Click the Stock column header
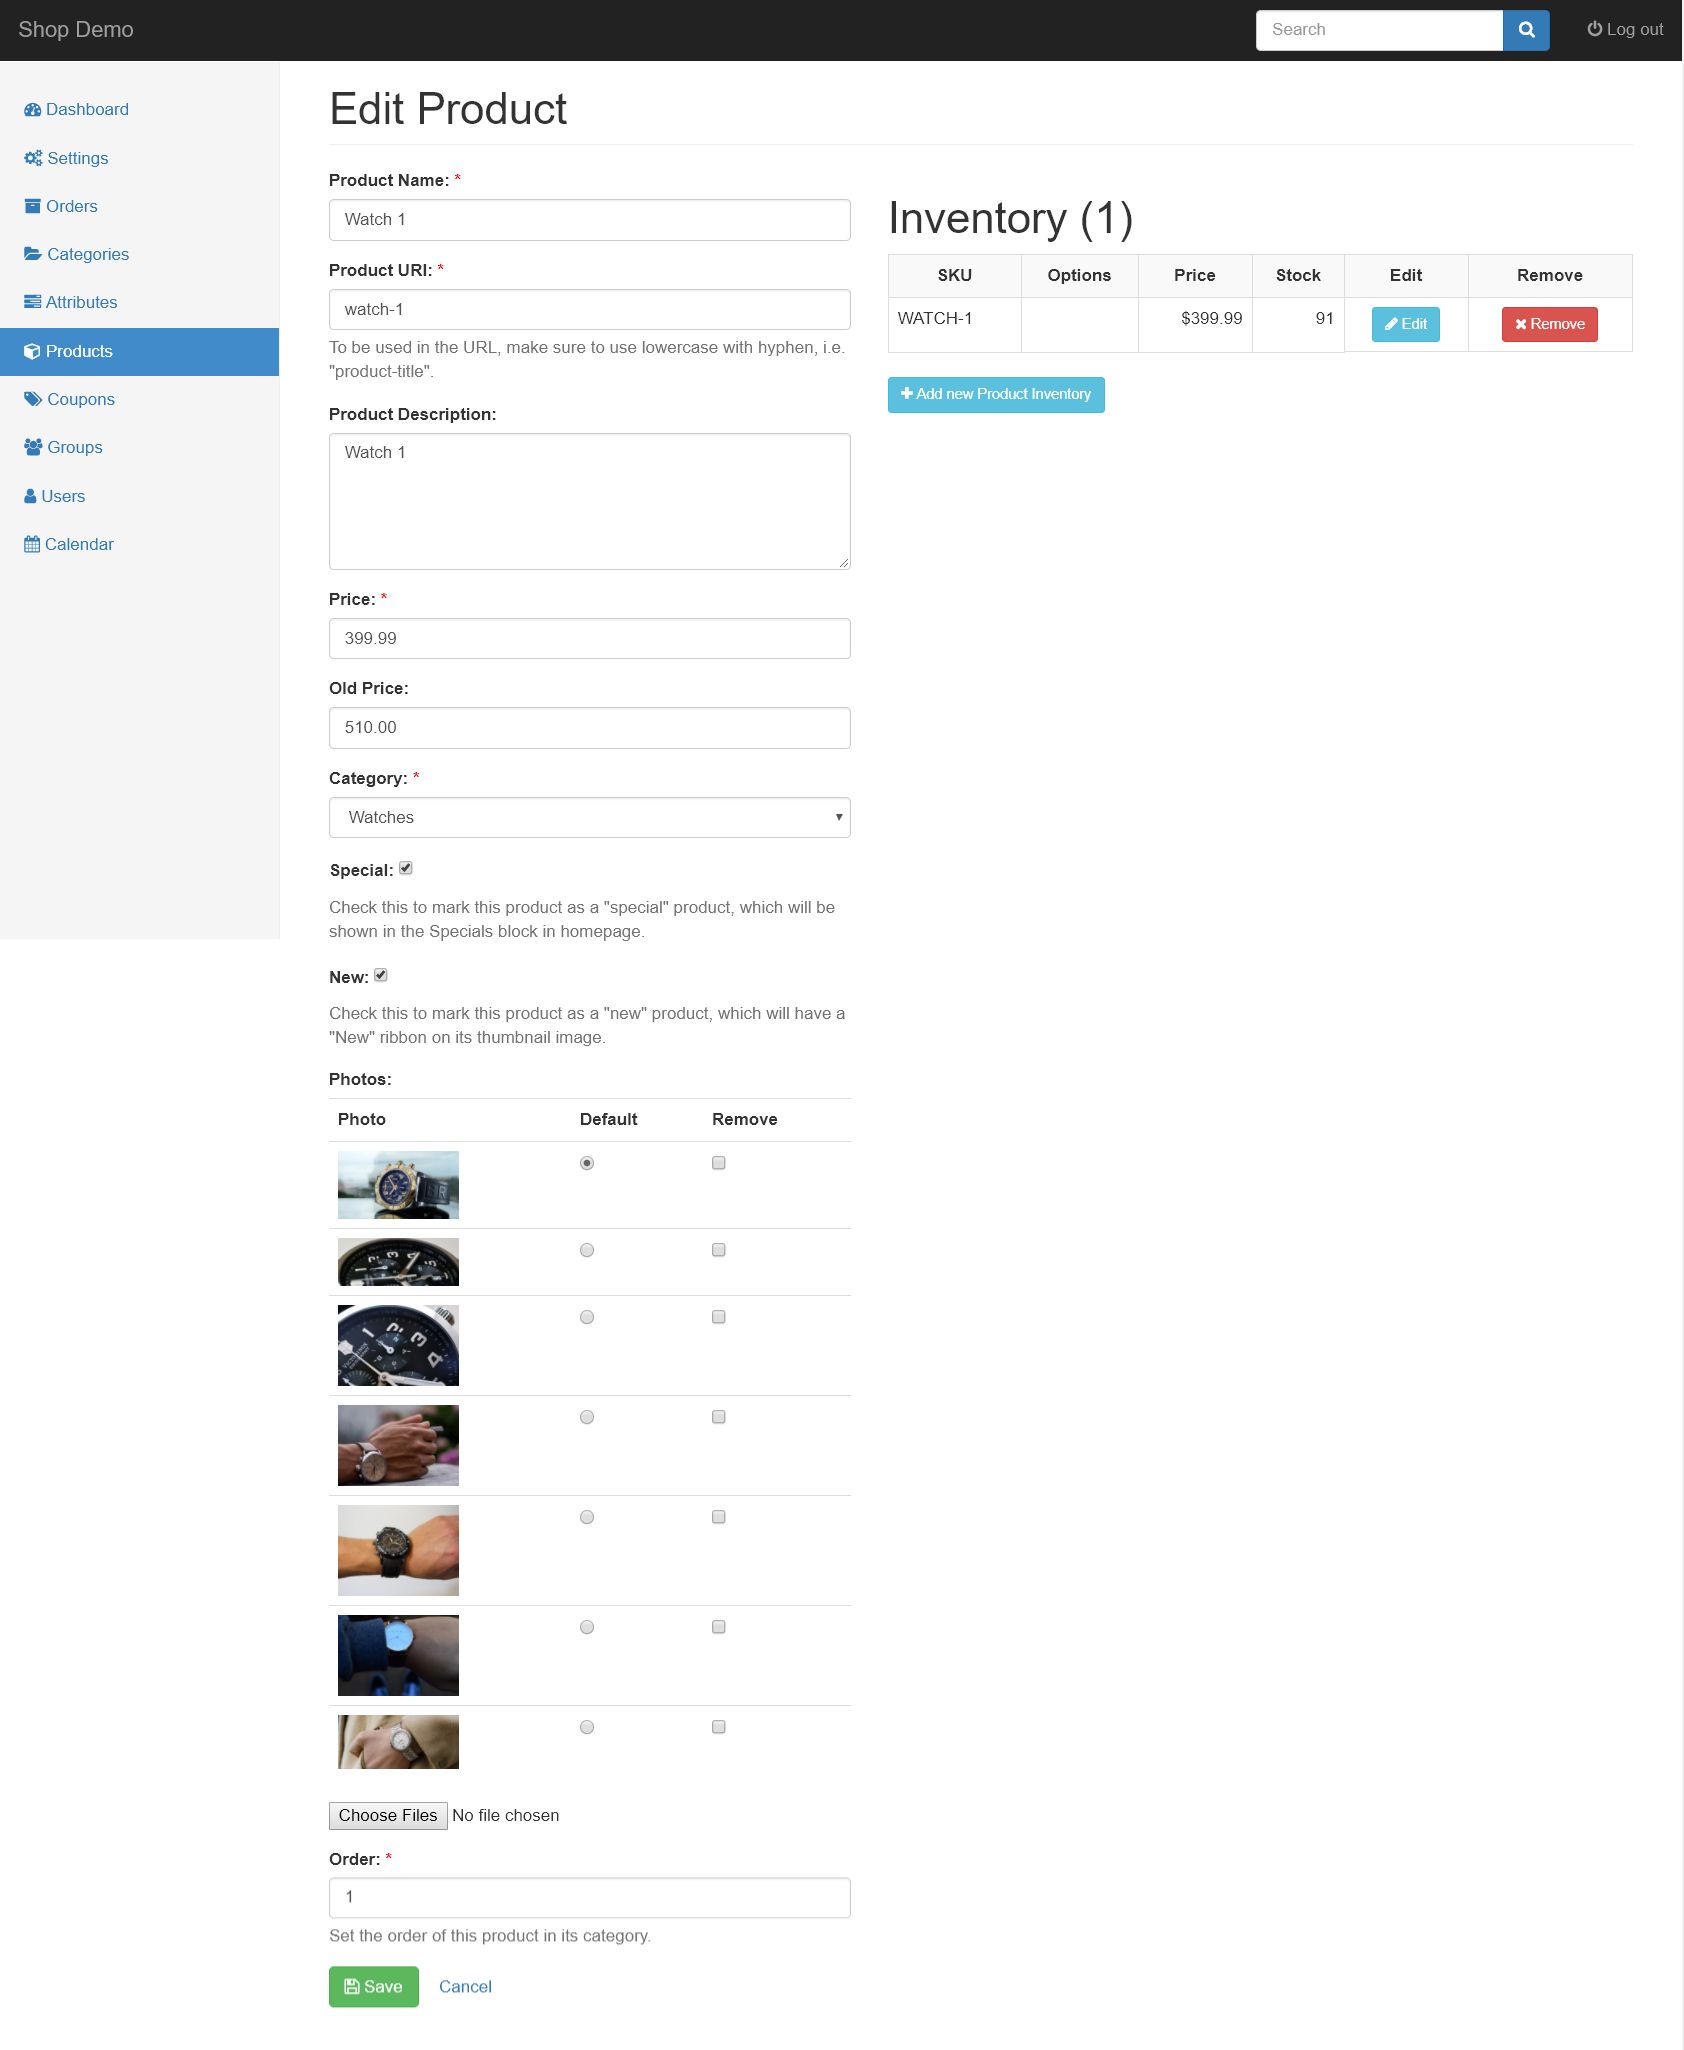 [1298, 275]
